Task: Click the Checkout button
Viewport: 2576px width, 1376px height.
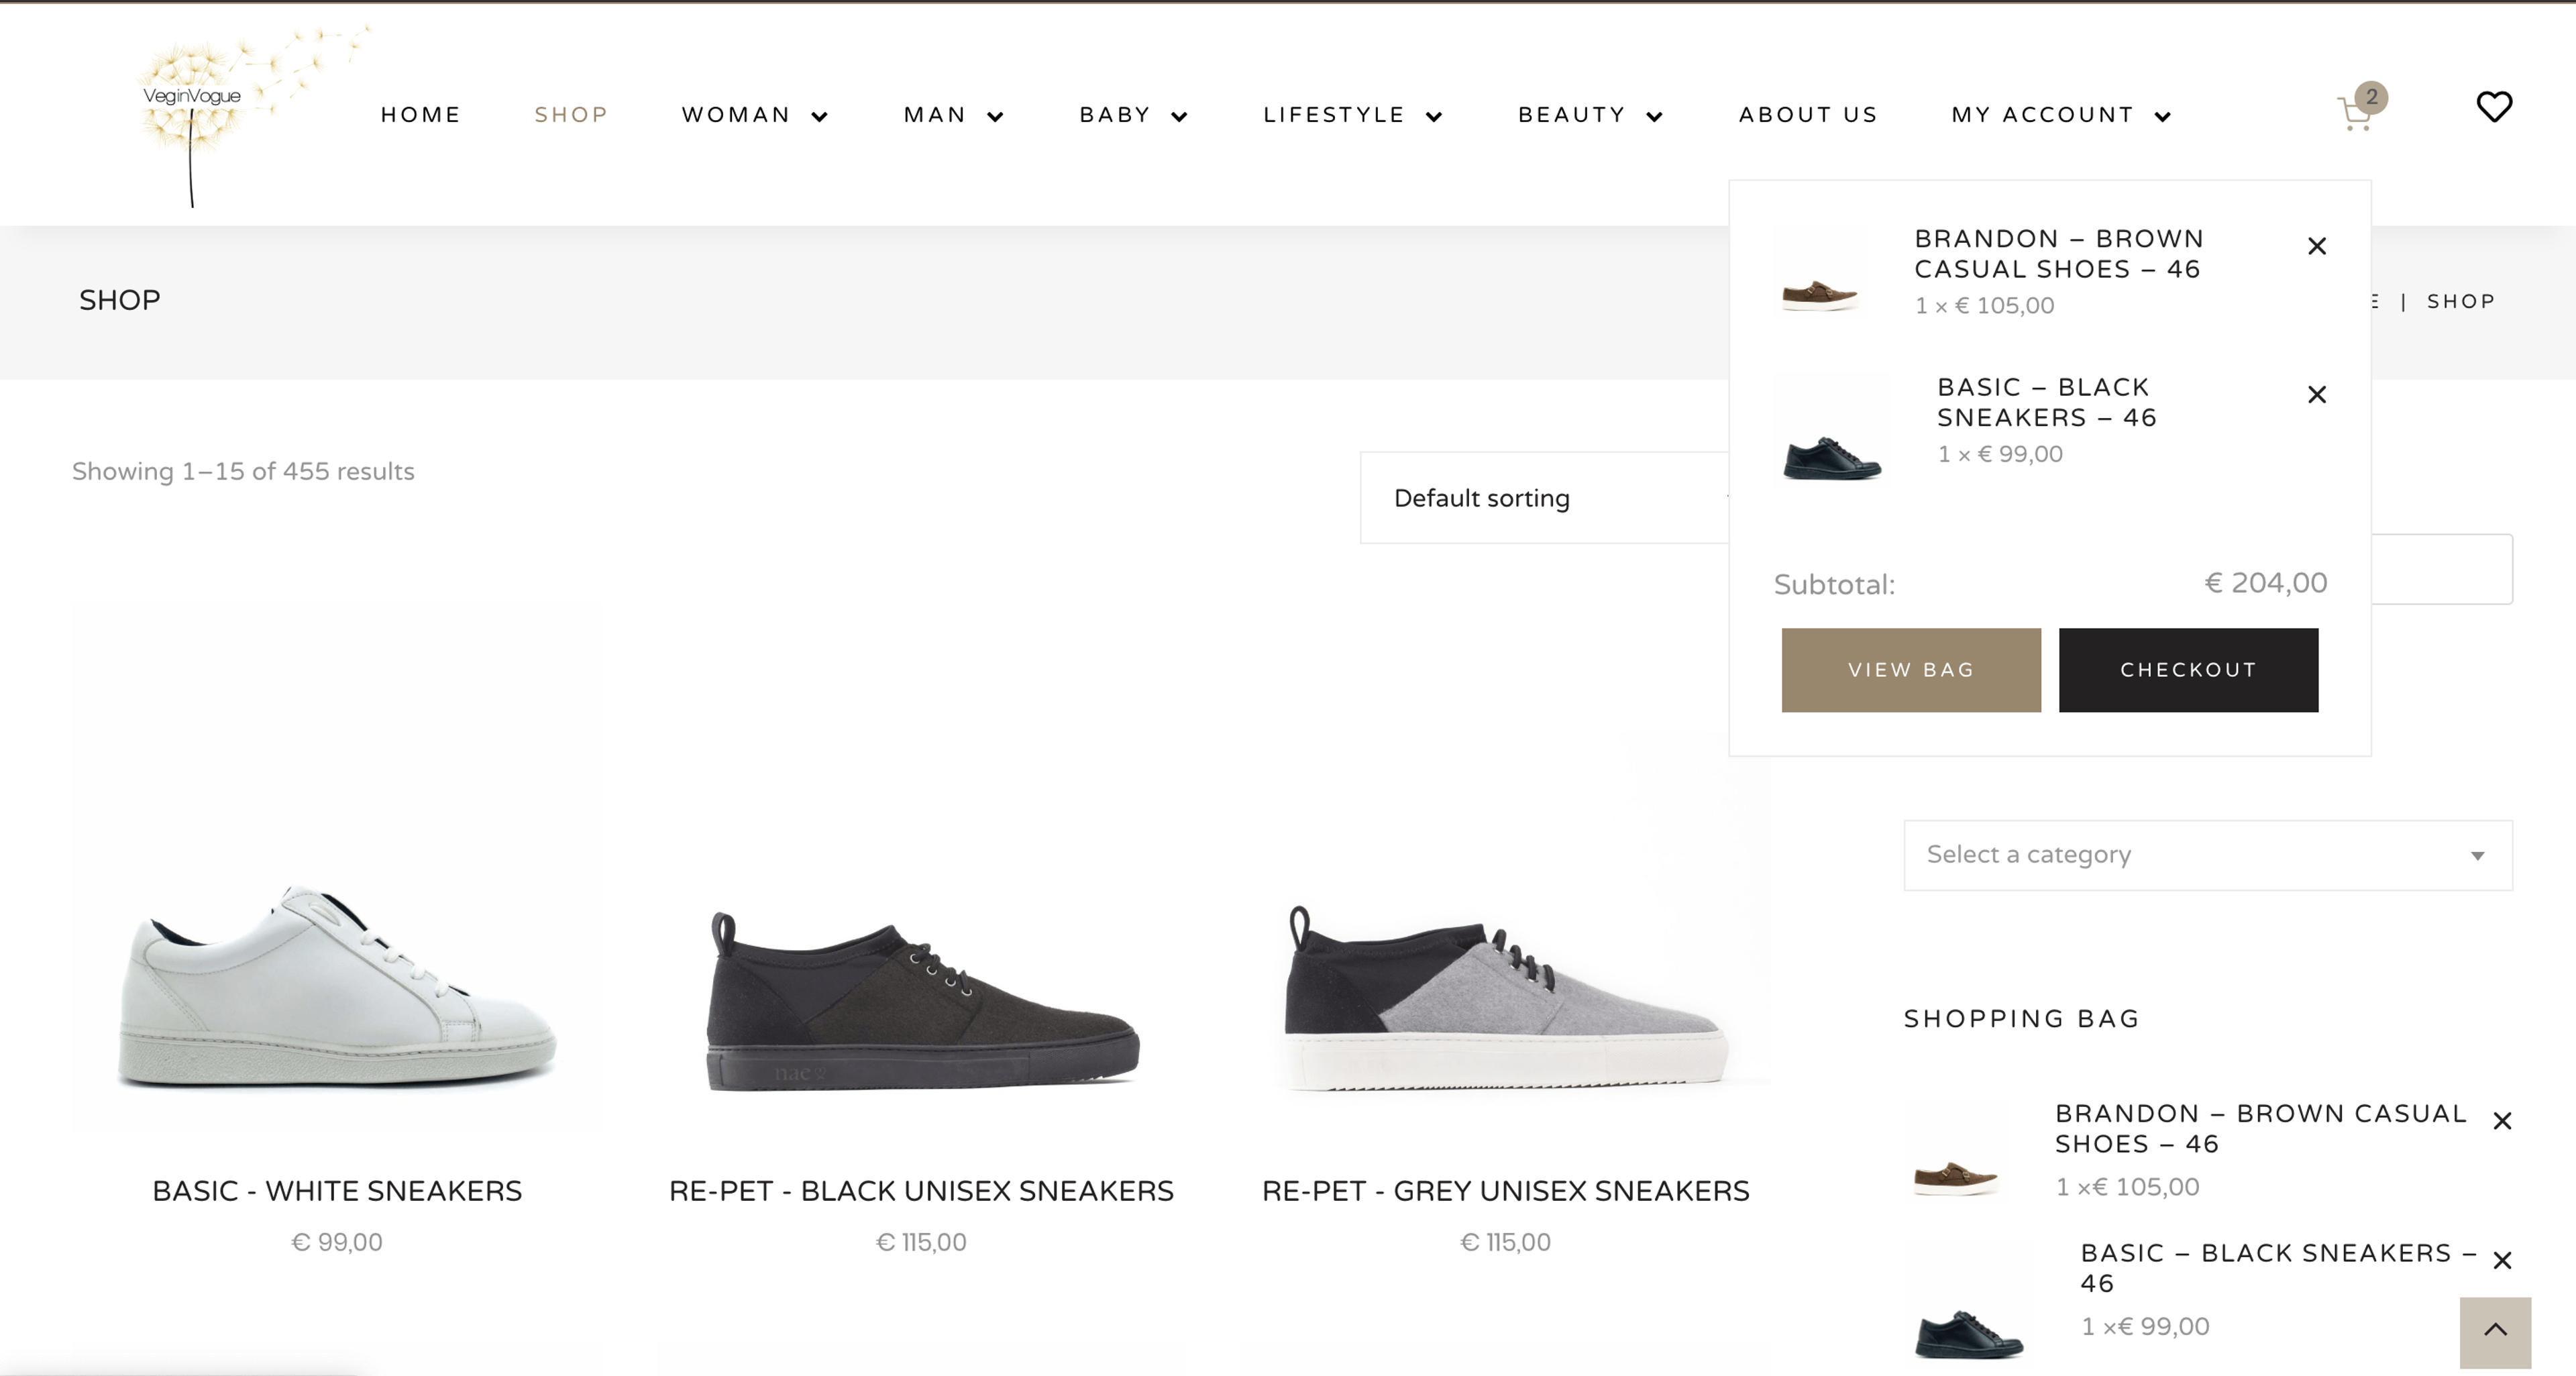Action: point(2188,670)
